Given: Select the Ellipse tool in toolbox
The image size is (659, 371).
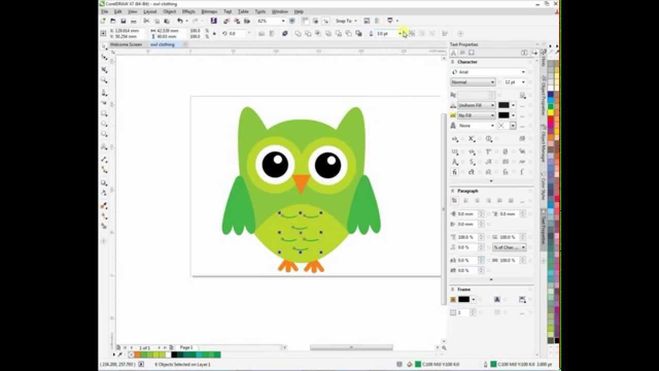Looking at the screenshot, I should click(105, 124).
